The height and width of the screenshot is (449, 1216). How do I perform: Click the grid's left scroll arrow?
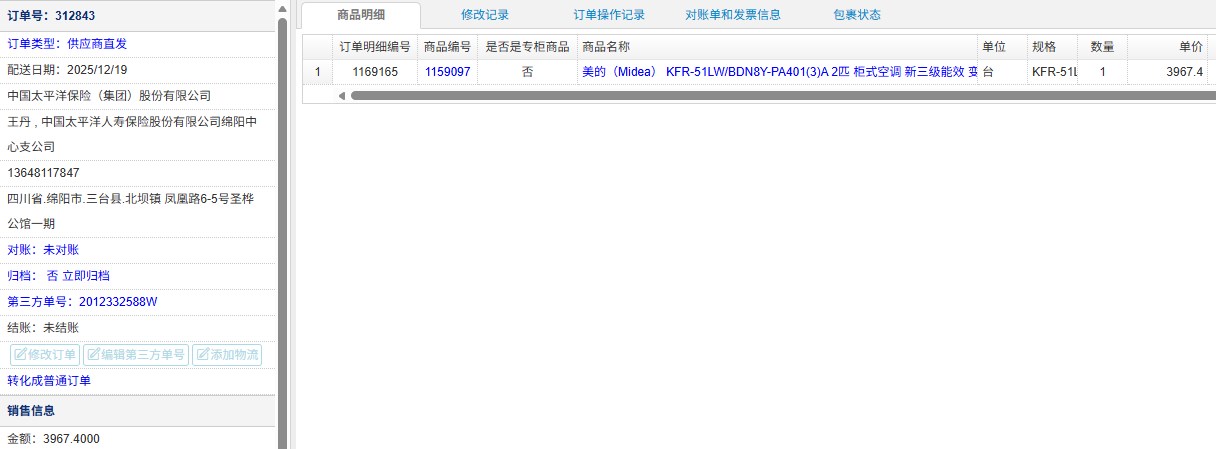click(x=341, y=95)
